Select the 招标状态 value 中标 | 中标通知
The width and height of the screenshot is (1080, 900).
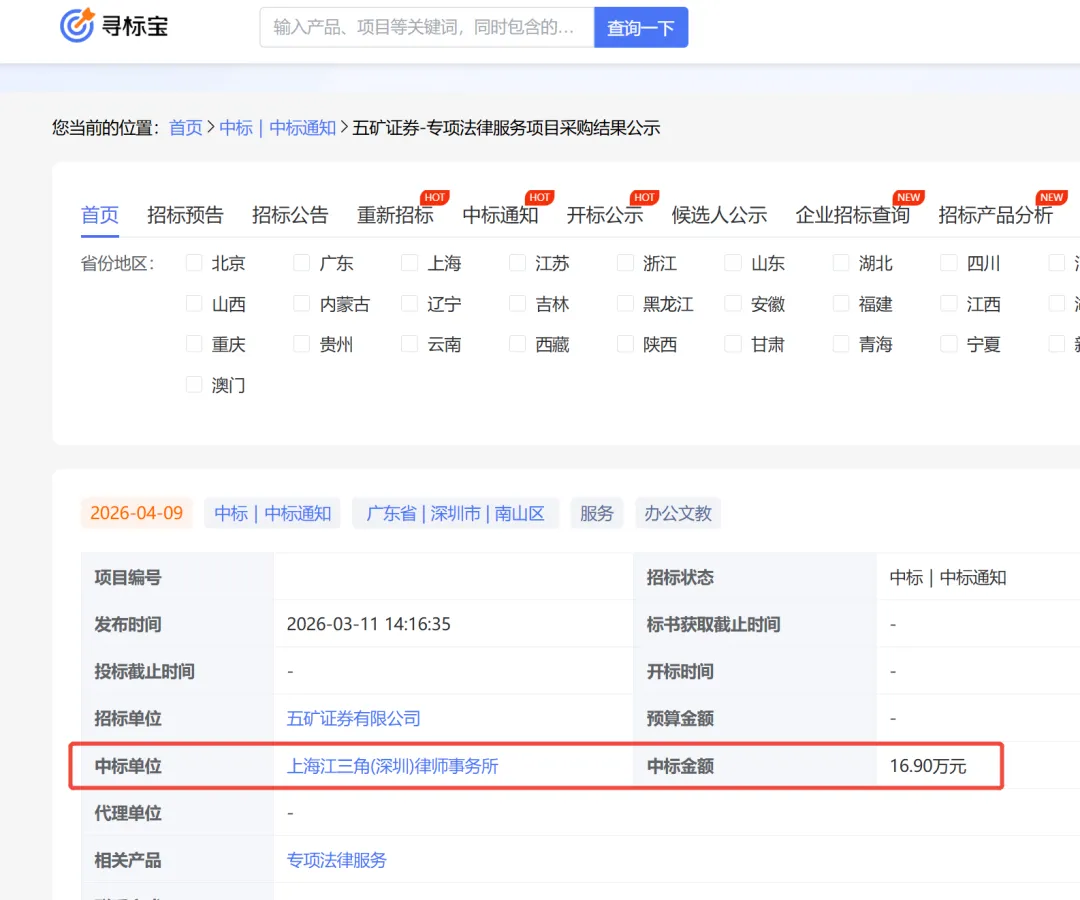[948, 577]
